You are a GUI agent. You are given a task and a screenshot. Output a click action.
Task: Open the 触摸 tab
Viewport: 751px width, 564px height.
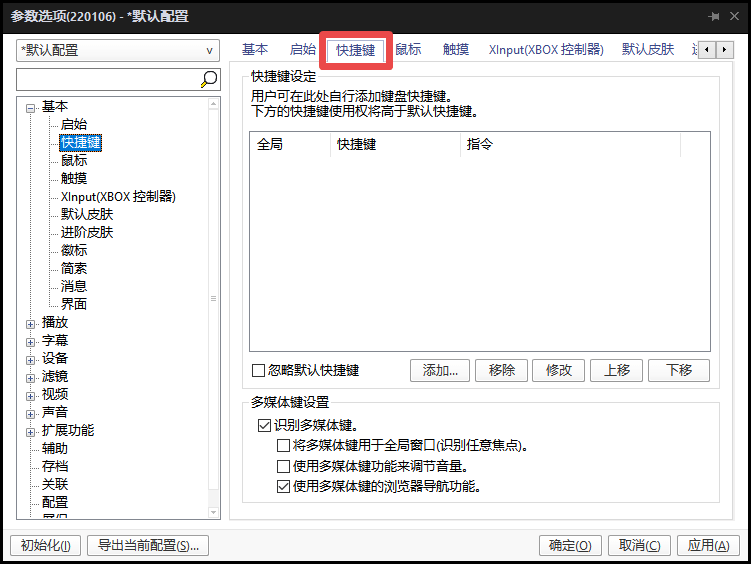[455, 49]
